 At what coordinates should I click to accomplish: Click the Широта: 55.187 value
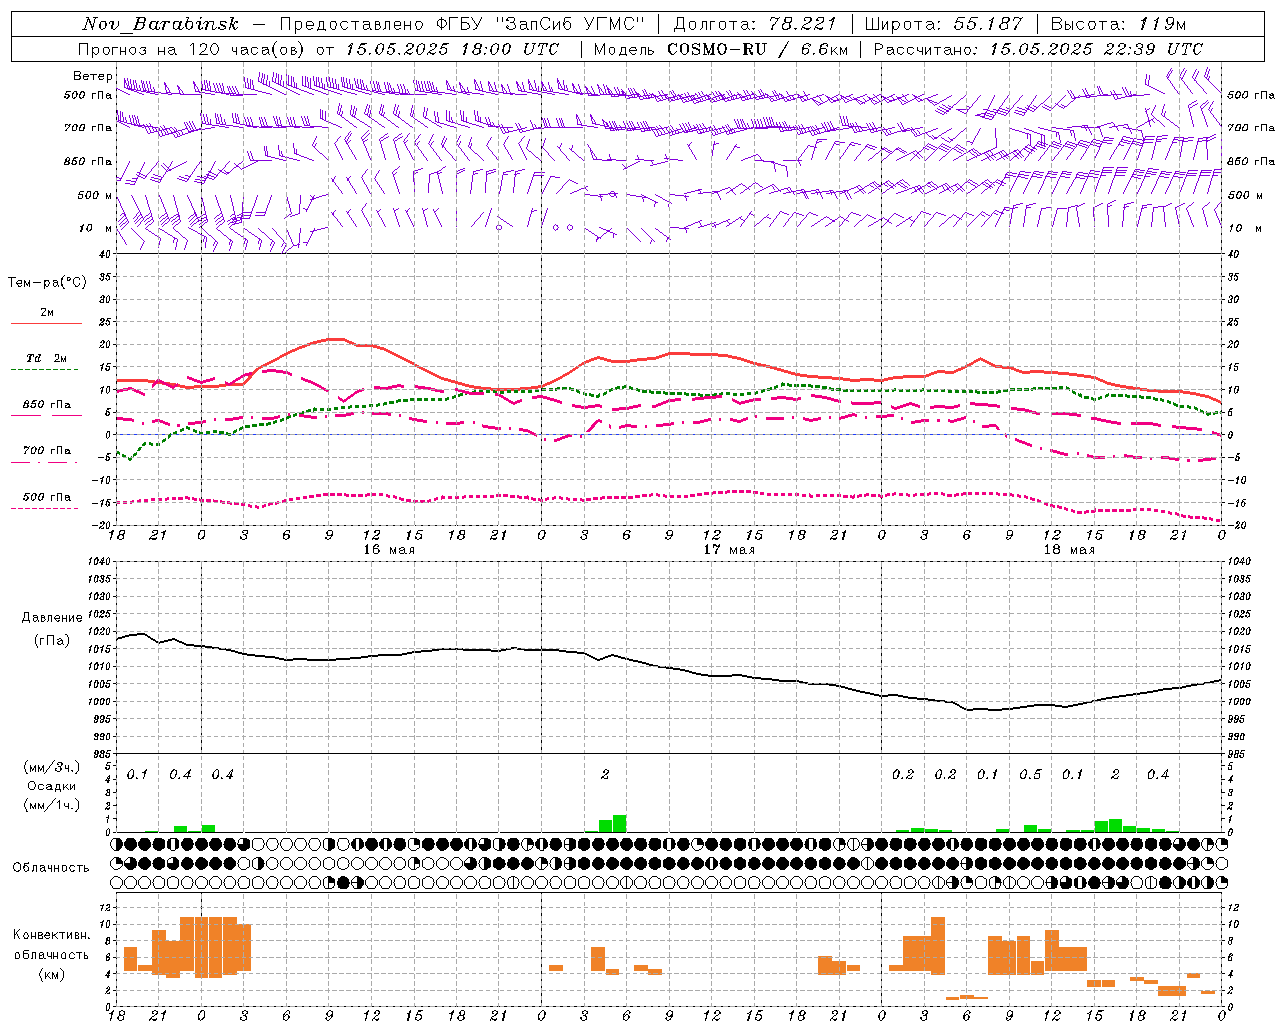click(x=944, y=24)
